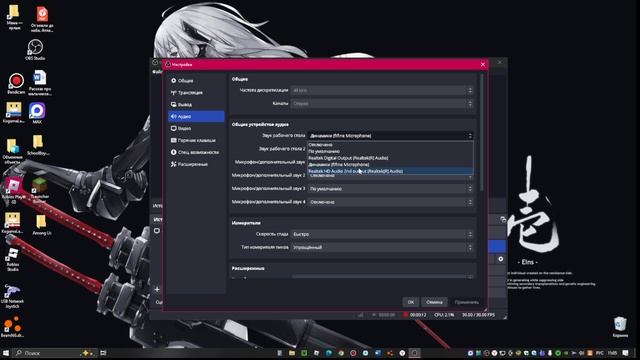This screenshot has width=640, height=360.
Task: Open the Тип измерителя пиков dropdown
Action: pyautogui.click(x=382, y=247)
